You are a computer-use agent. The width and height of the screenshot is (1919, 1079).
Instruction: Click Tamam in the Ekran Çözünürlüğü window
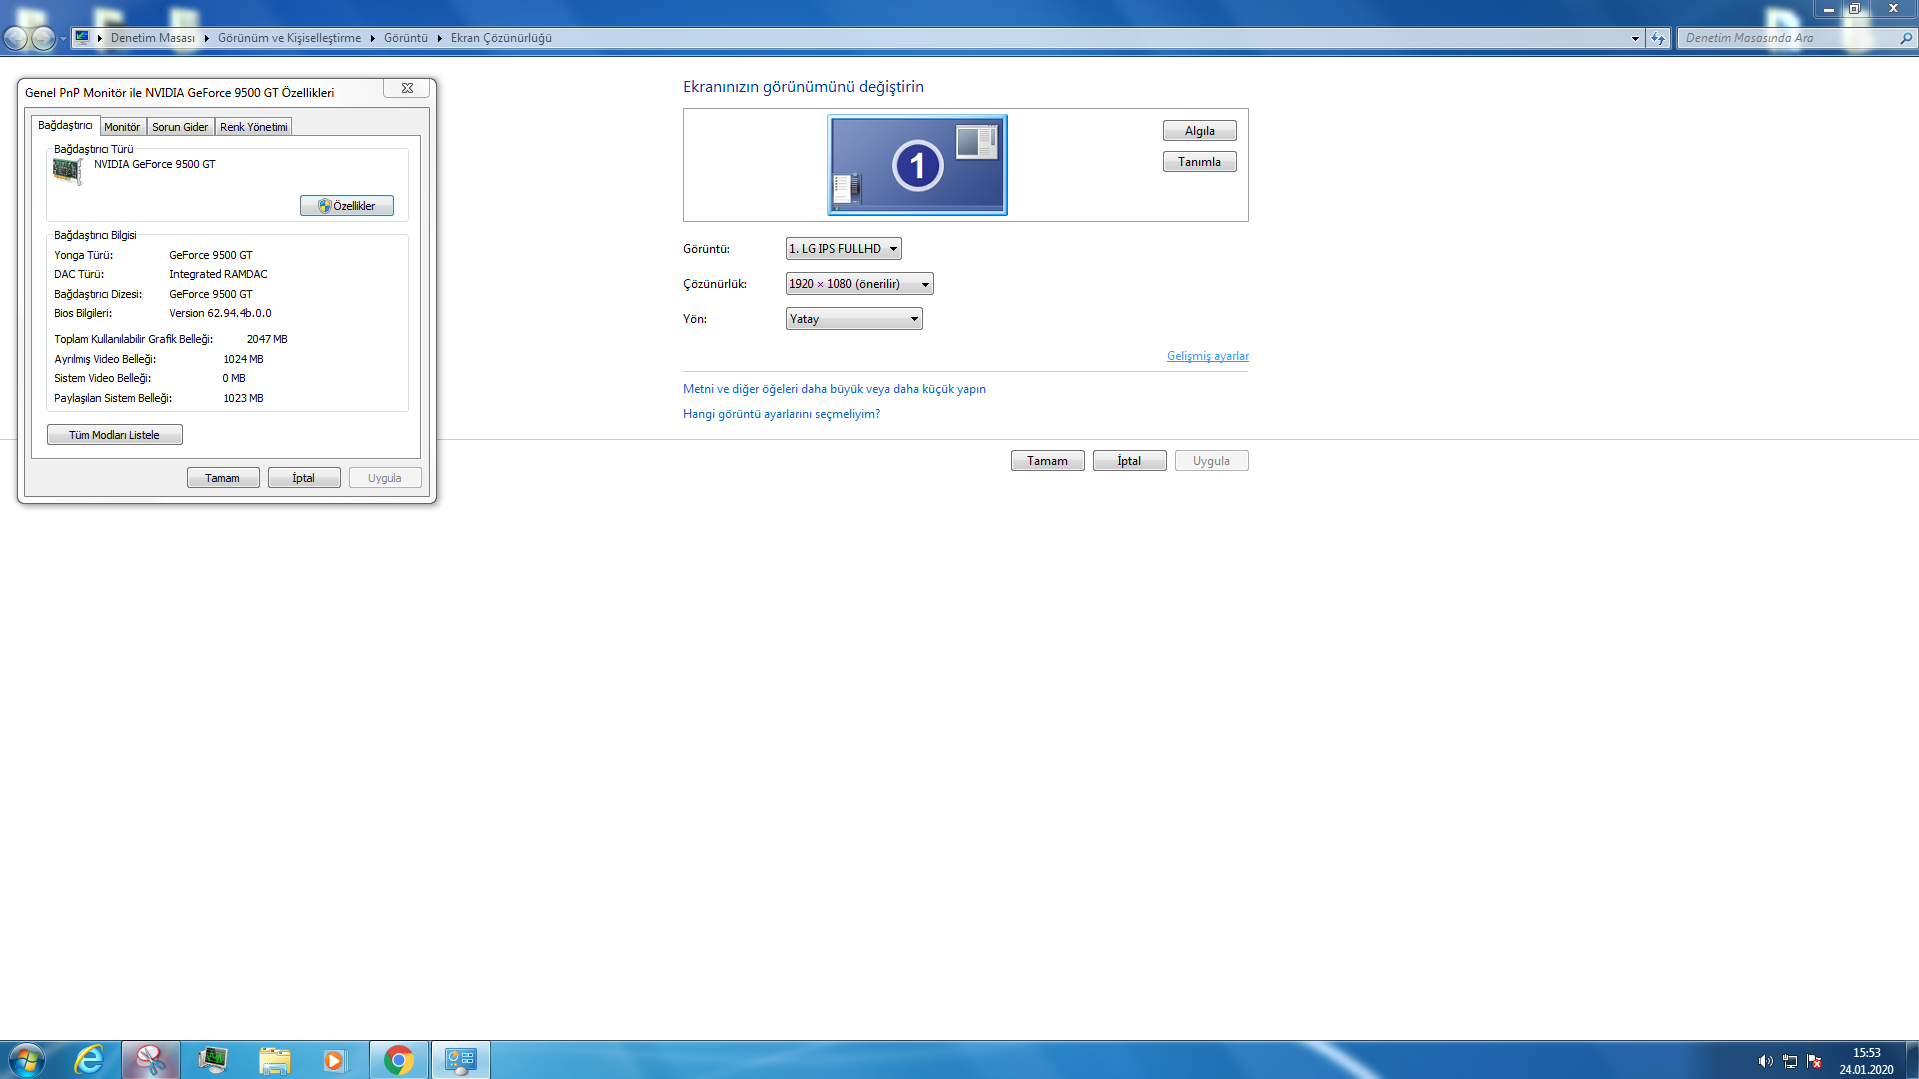click(x=1047, y=461)
